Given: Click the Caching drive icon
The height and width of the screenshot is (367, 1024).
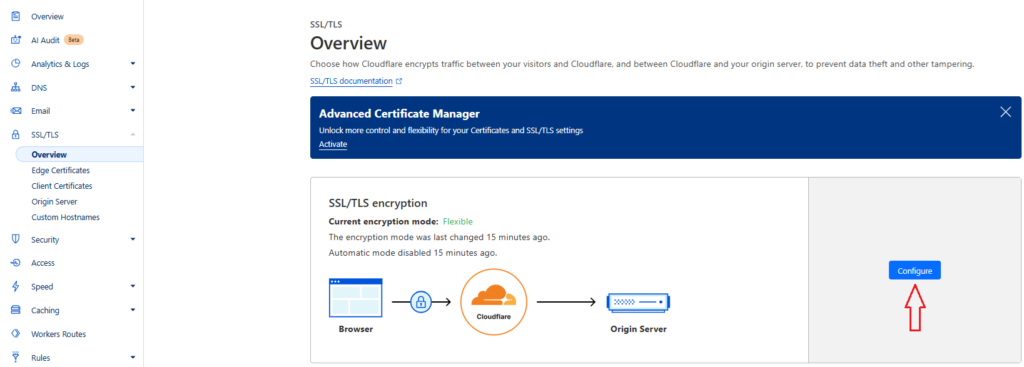Looking at the screenshot, I should [16, 310].
